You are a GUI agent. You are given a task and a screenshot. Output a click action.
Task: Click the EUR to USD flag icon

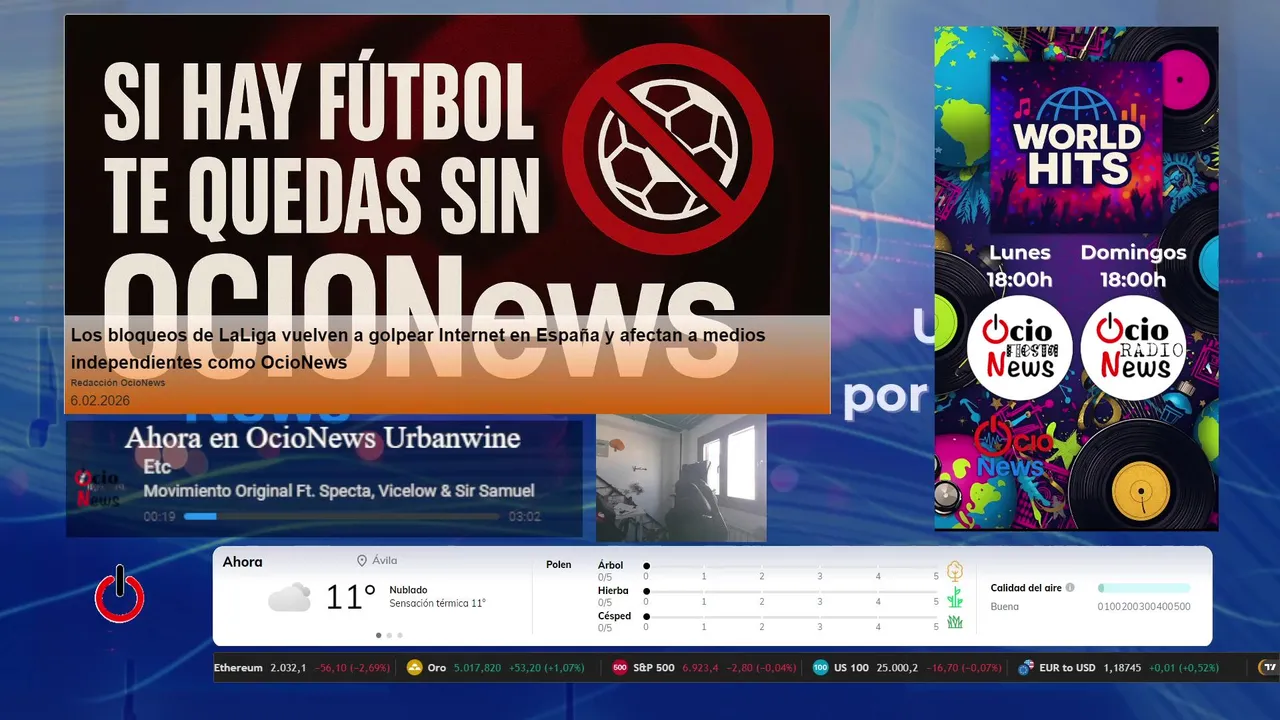[1026, 668]
